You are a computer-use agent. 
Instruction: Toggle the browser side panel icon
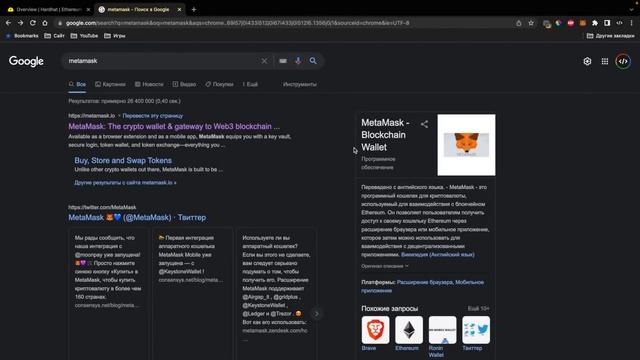(x=607, y=23)
